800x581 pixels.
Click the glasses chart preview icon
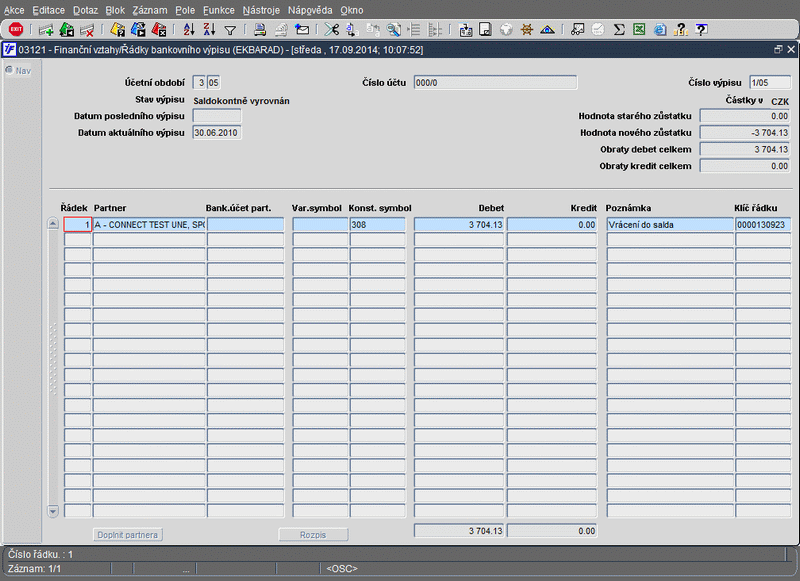tap(578, 30)
